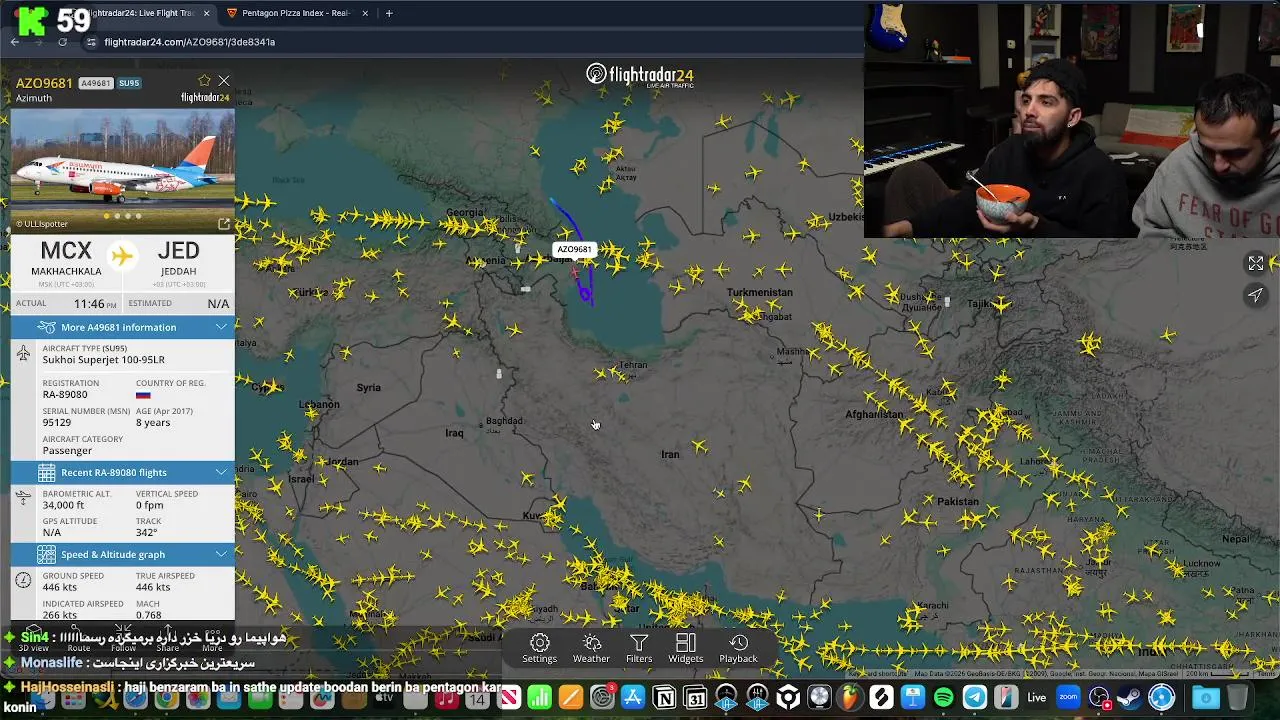The height and width of the screenshot is (720, 1280).
Task: Open Spotify from the dock
Action: tap(943, 697)
